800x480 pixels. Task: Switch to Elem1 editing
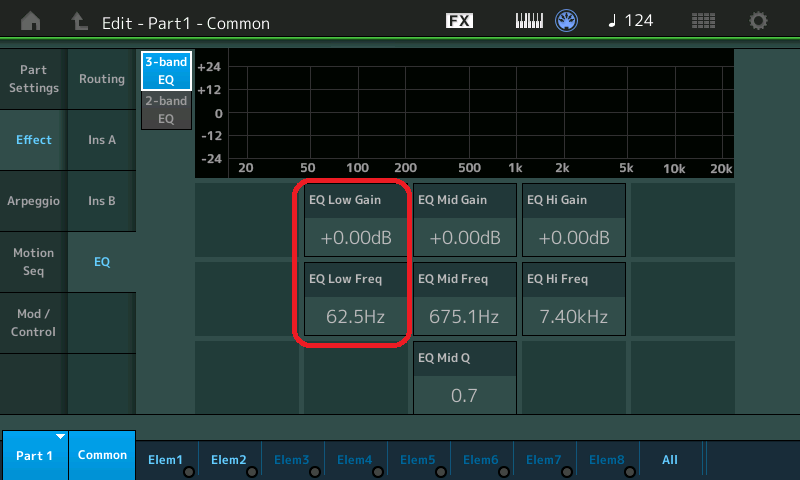[166, 460]
